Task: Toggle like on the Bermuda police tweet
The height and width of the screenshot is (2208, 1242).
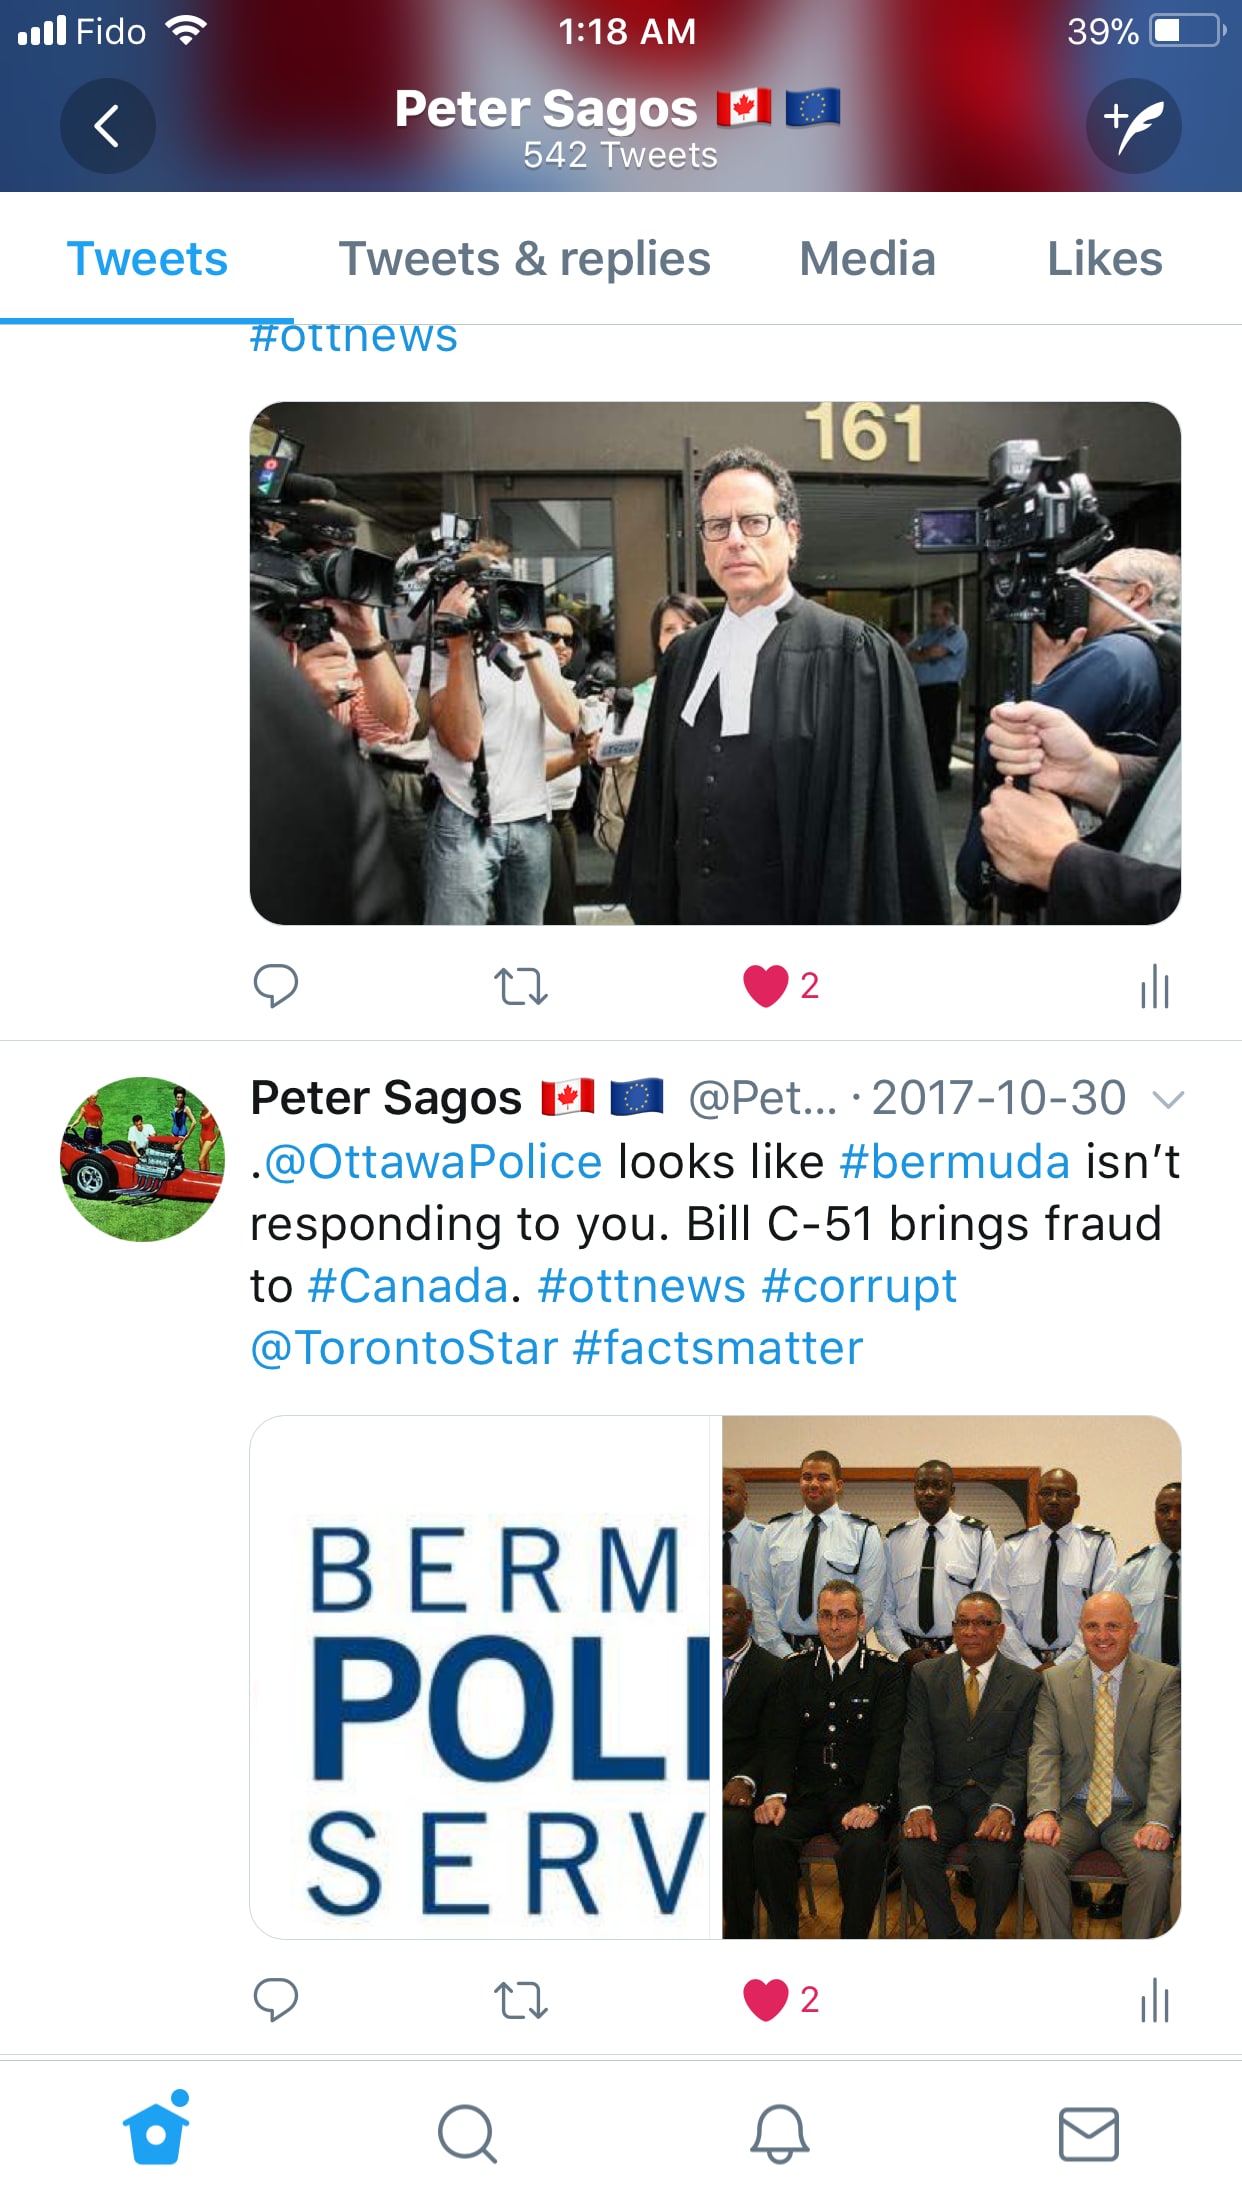Action: pos(766,2000)
